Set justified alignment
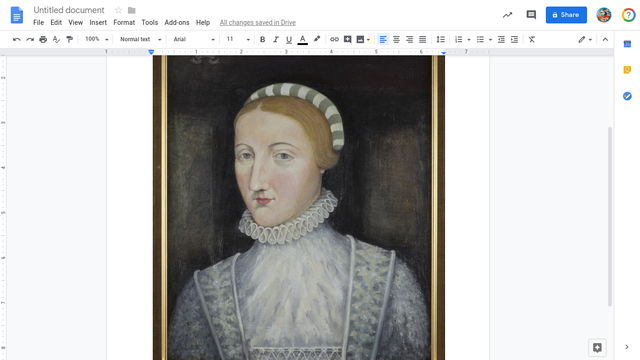Image resolution: width=640 pixels, height=360 pixels. pyautogui.click(x=422, y=40)
